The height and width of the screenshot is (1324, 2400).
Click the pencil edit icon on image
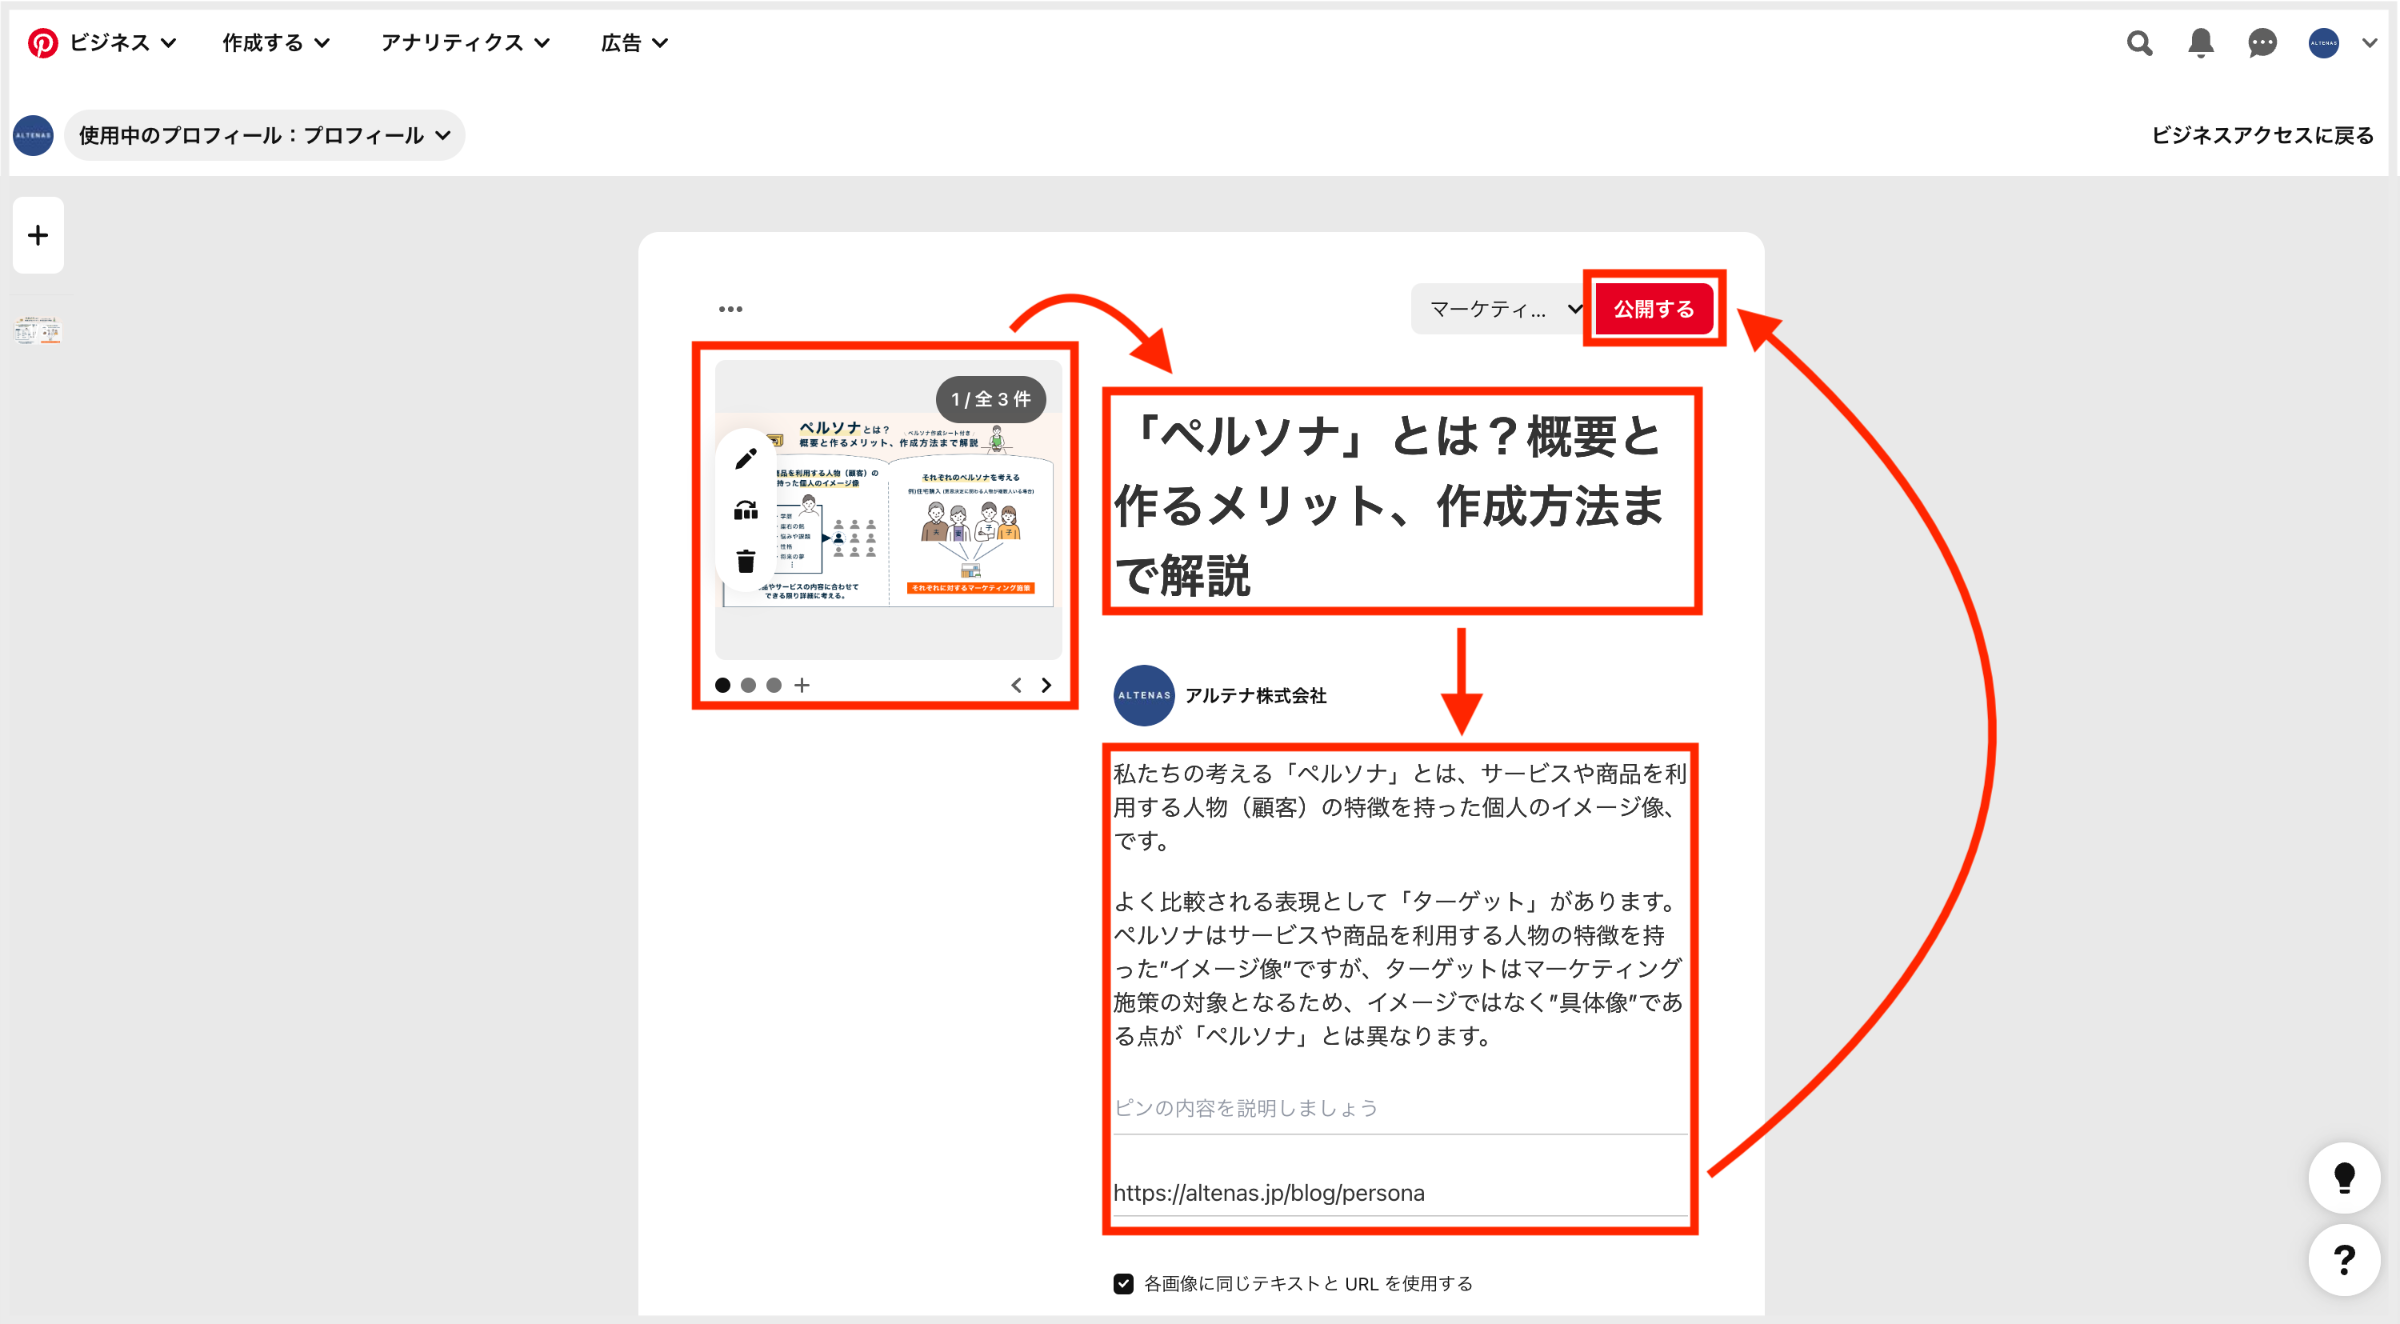pyautogui.click(x=746, y=459)
